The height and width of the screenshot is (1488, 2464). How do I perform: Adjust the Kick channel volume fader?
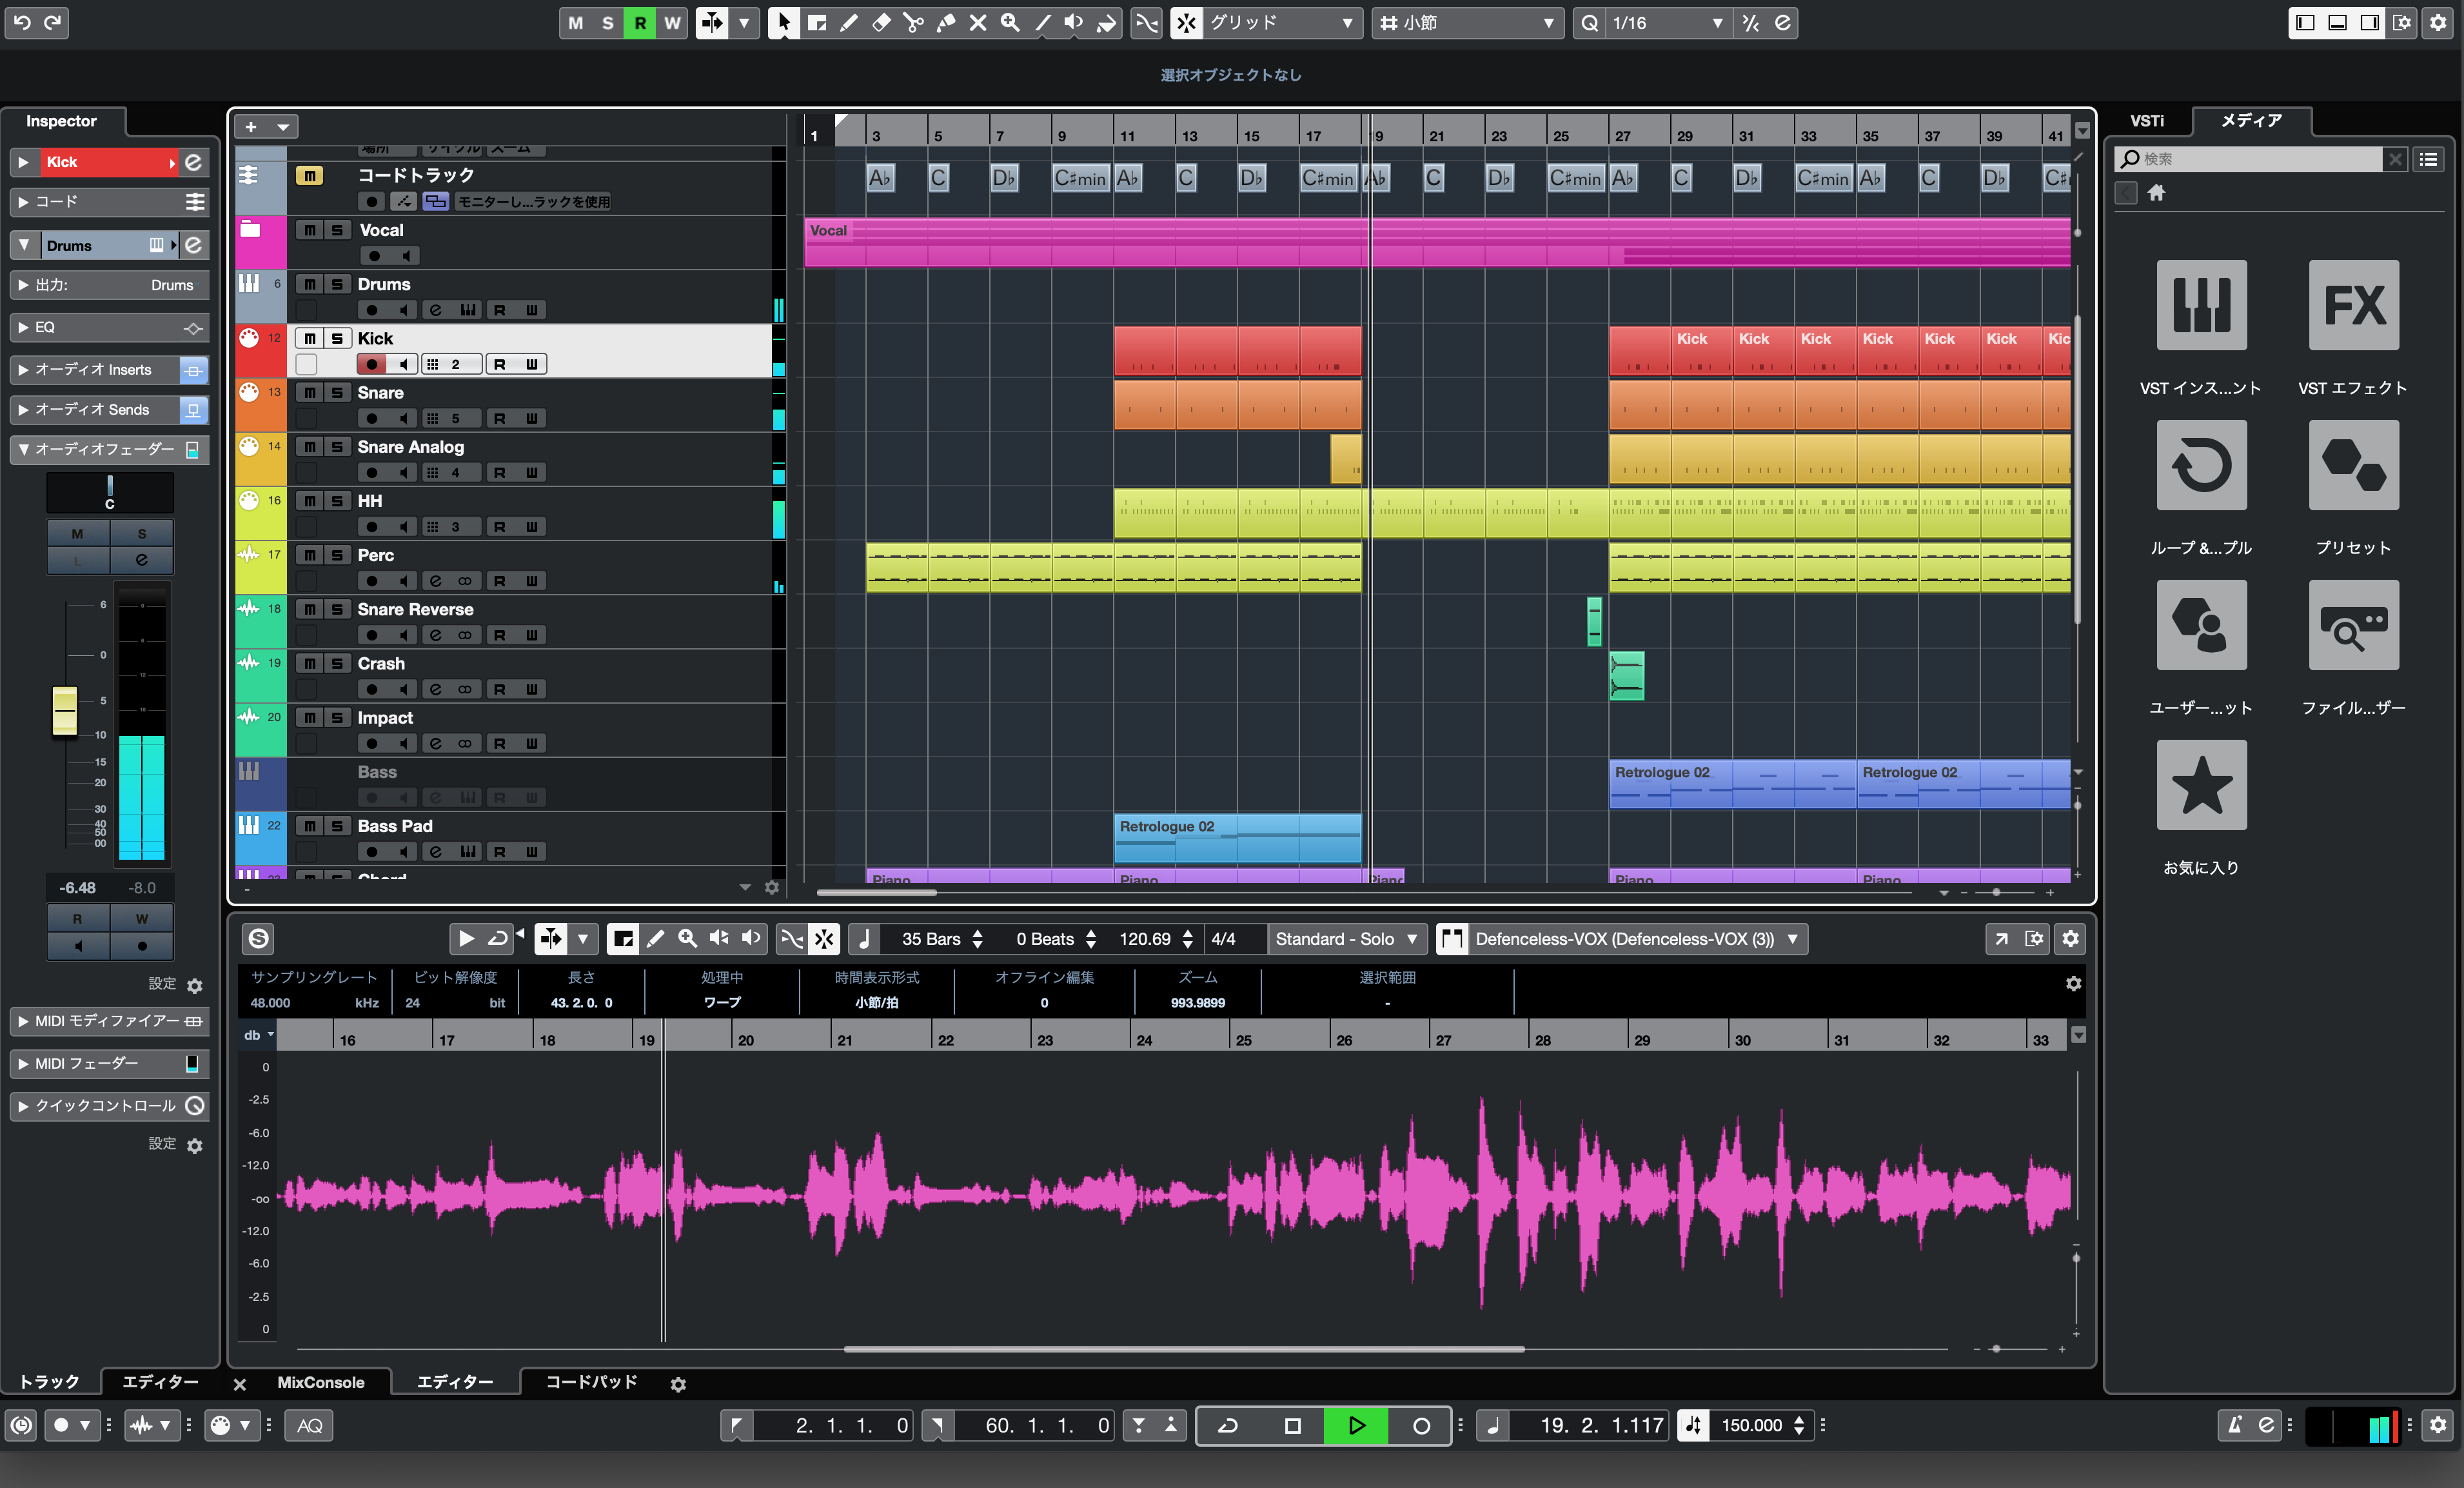[x=65, y=710]
